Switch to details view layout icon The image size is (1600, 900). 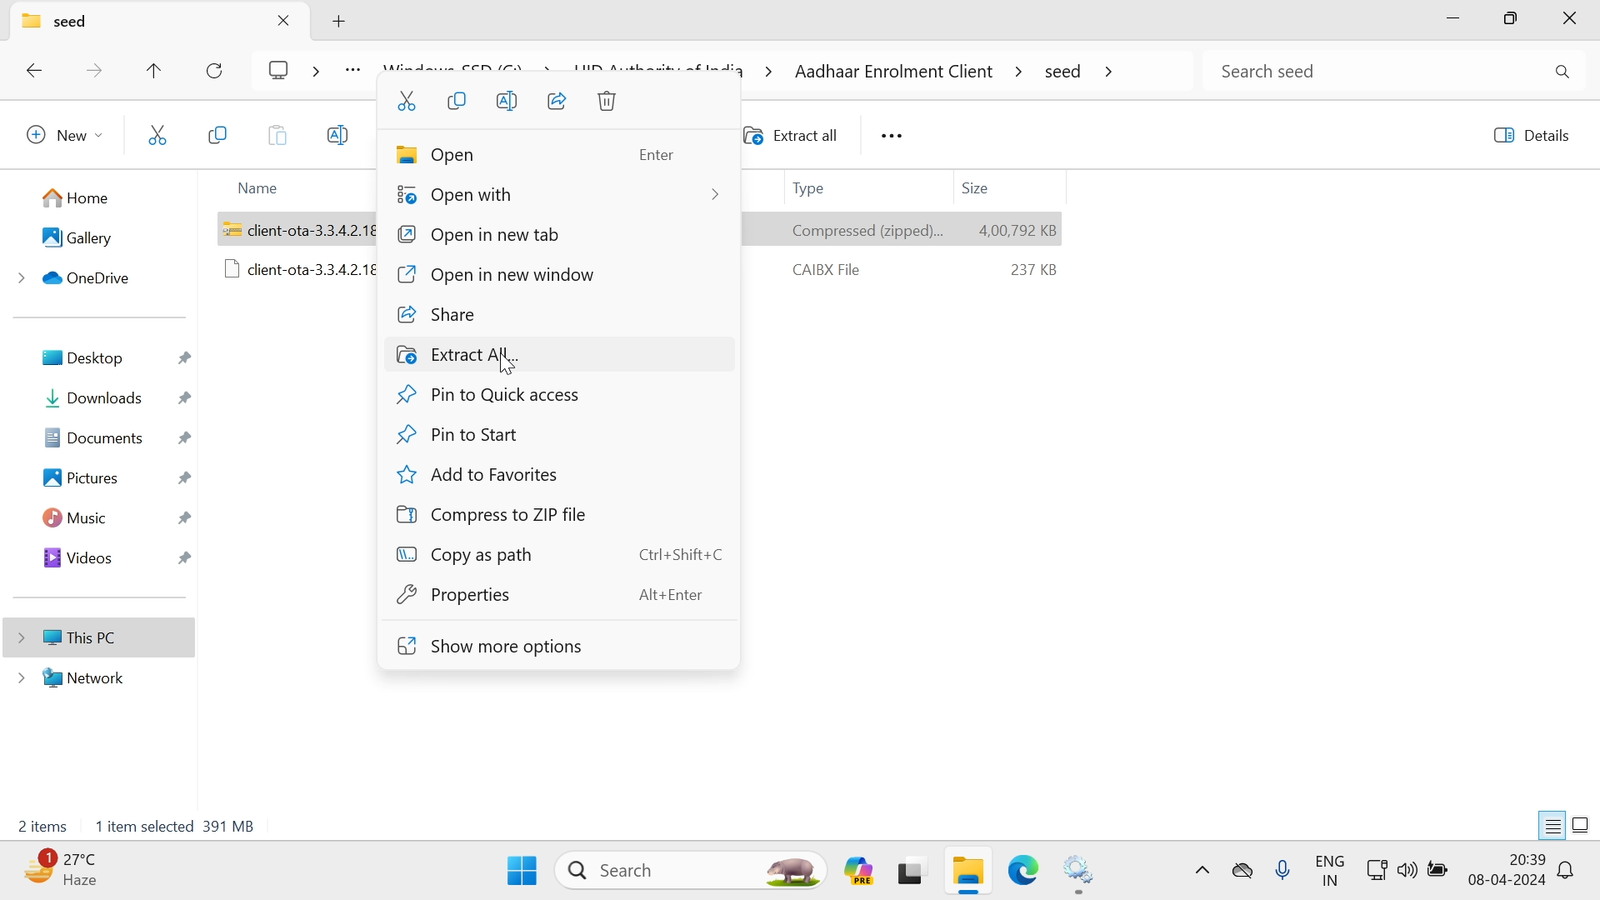1552,826
